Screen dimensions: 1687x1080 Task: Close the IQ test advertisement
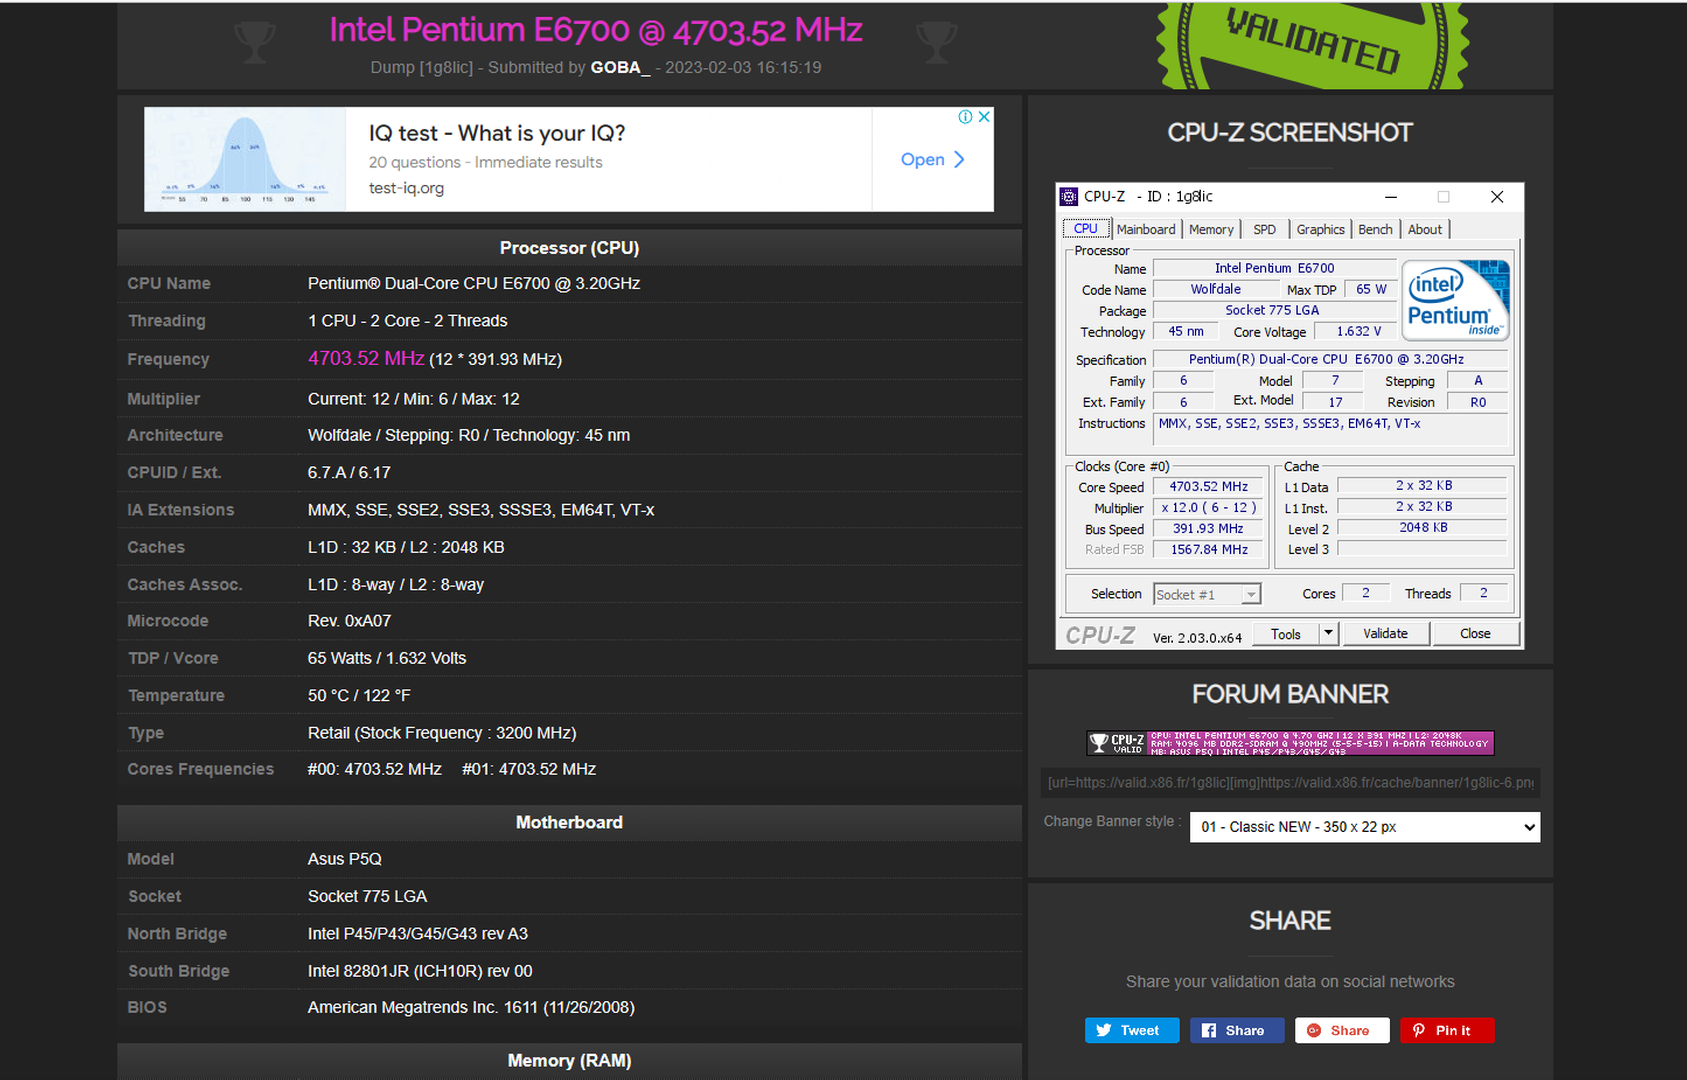click(984, 117)
